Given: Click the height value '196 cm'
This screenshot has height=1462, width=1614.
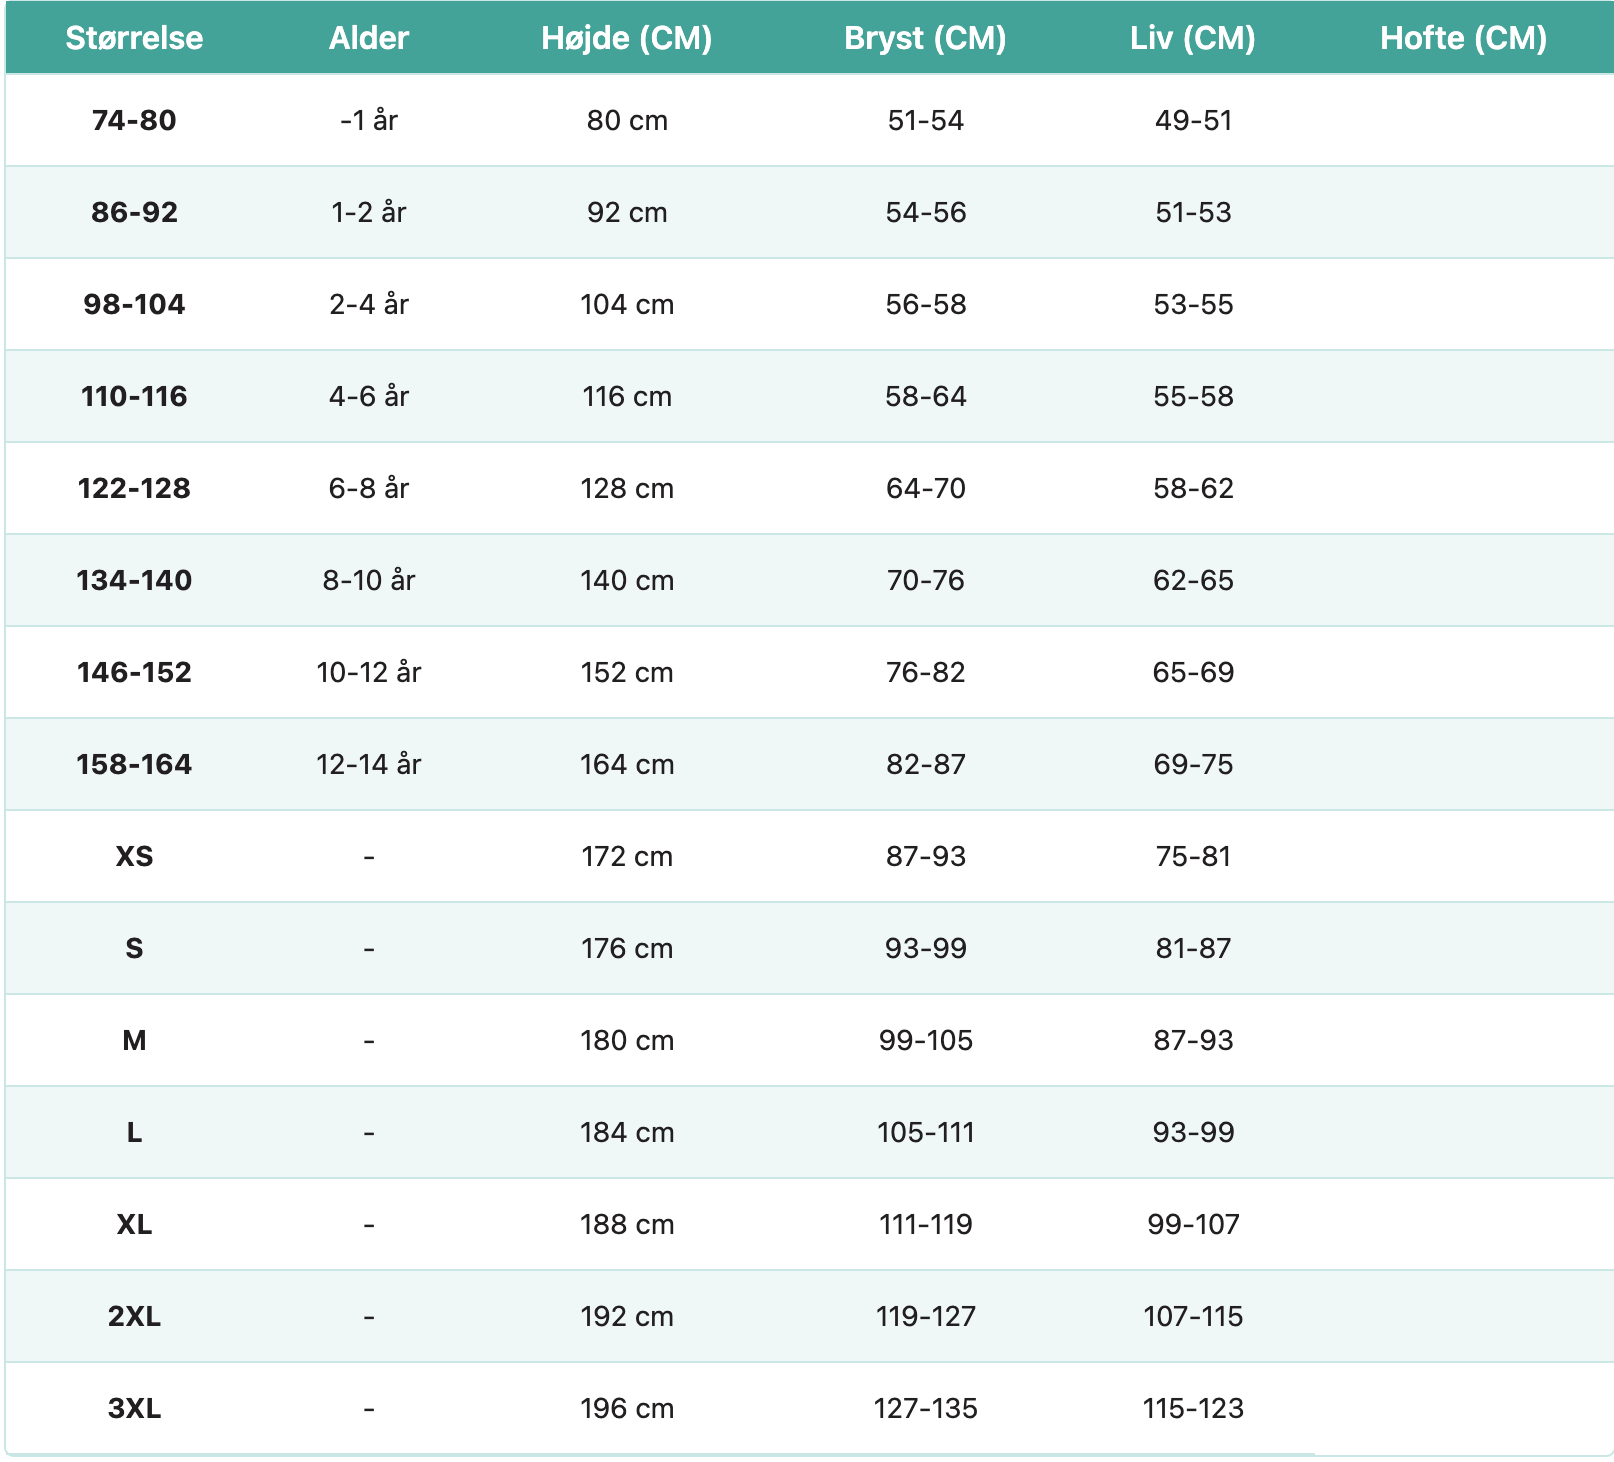Looking at the screenshot, I should (627, 1408).
